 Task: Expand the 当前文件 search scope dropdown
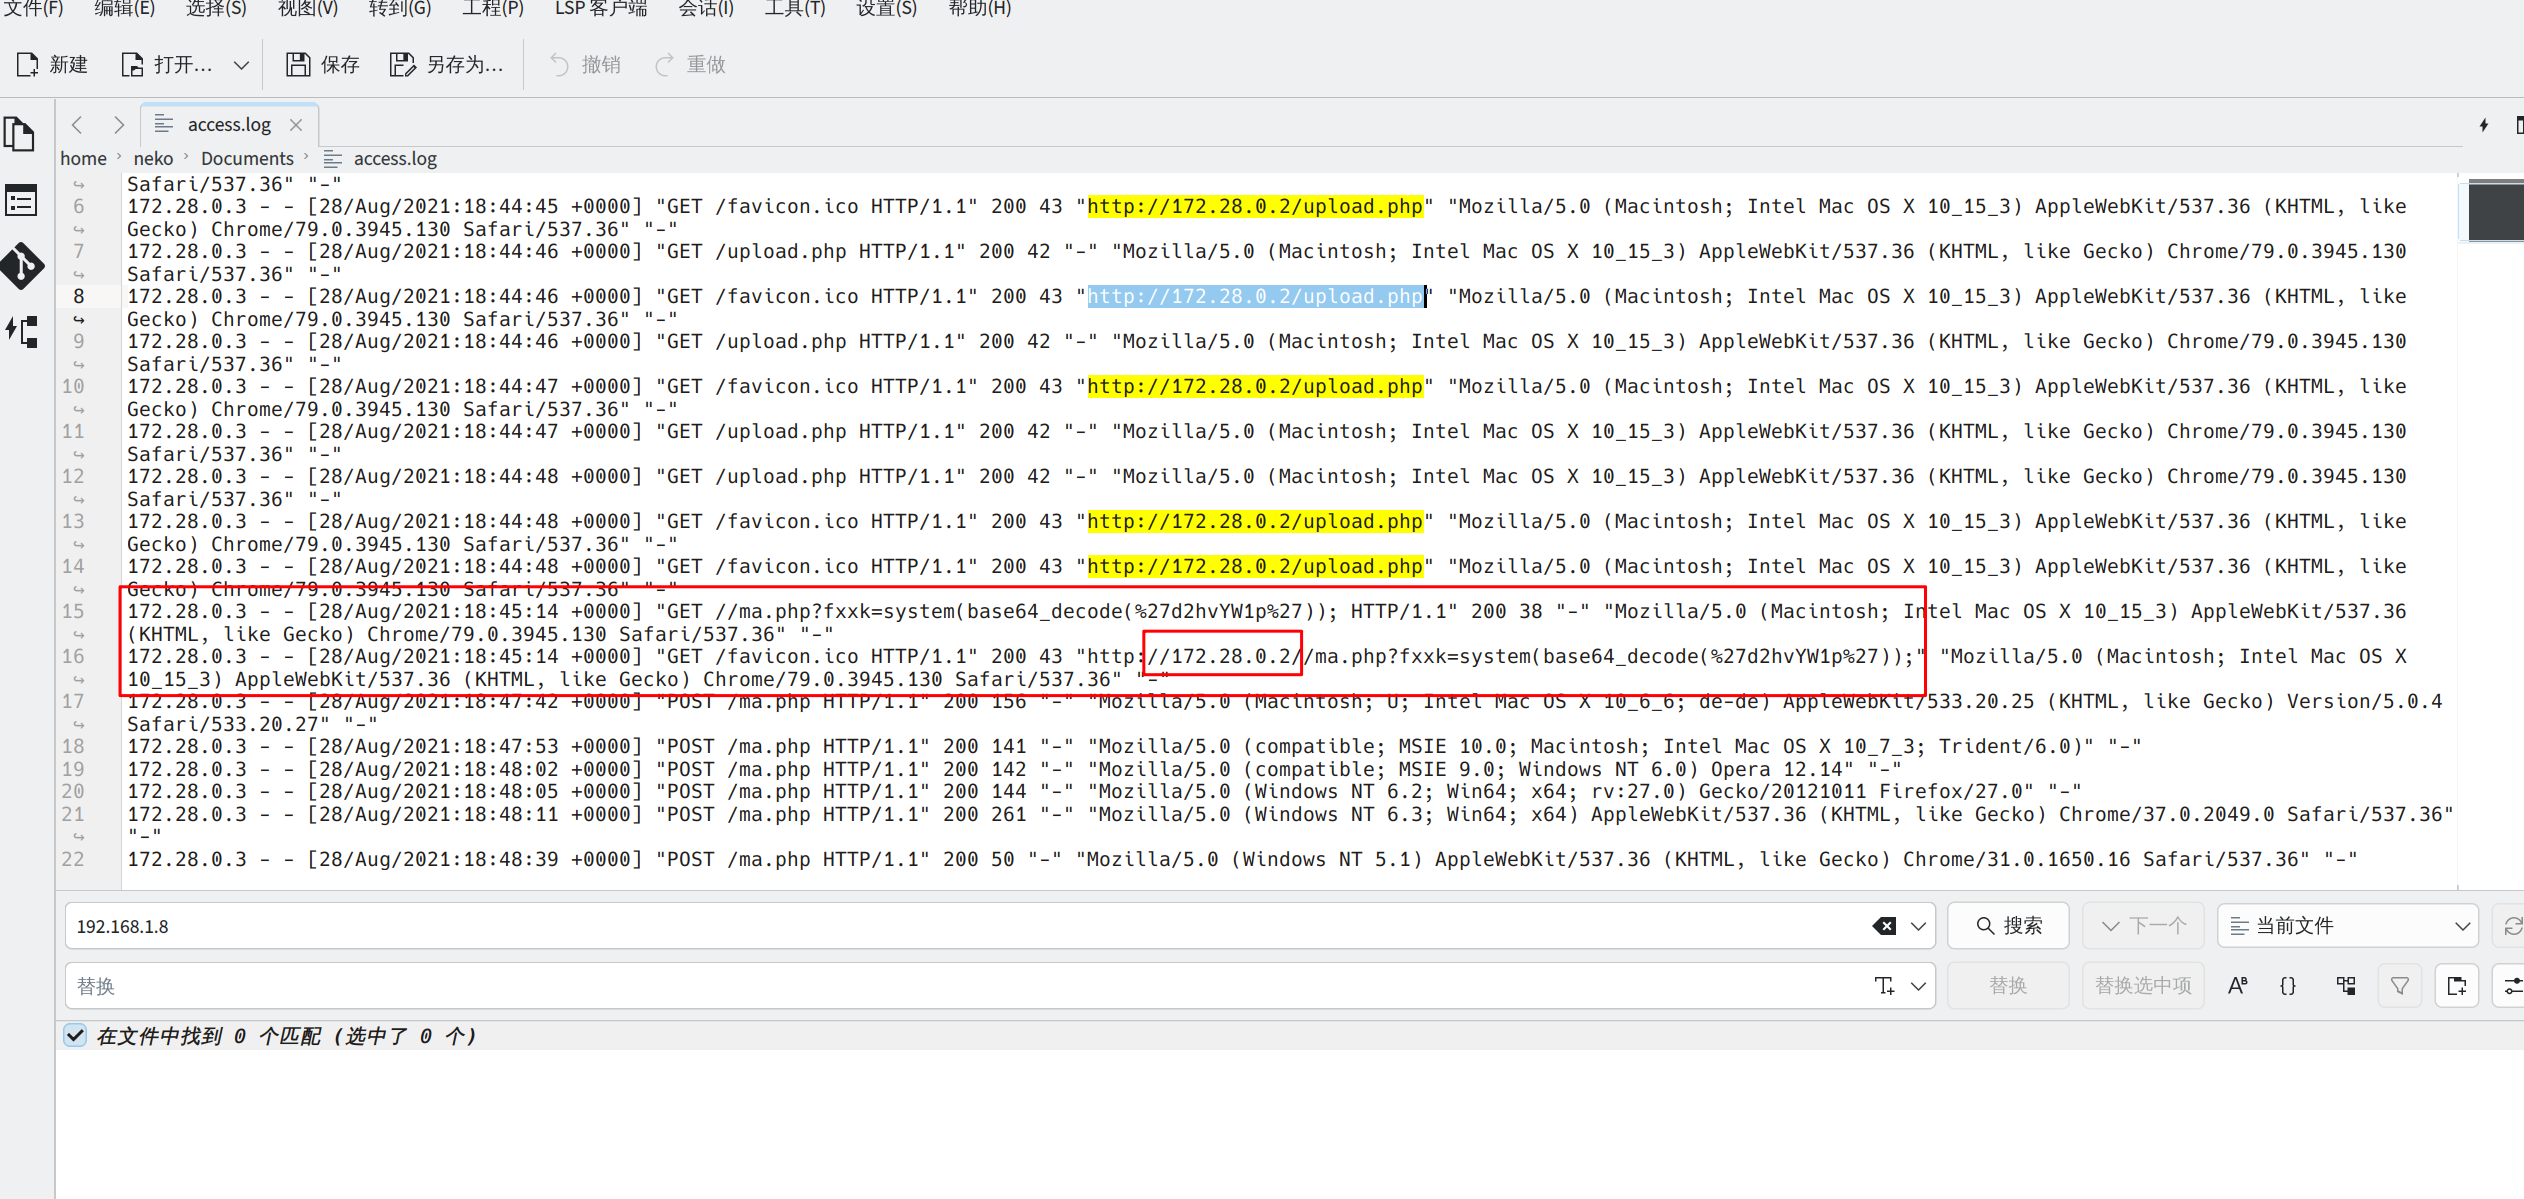coord(2347,926)
